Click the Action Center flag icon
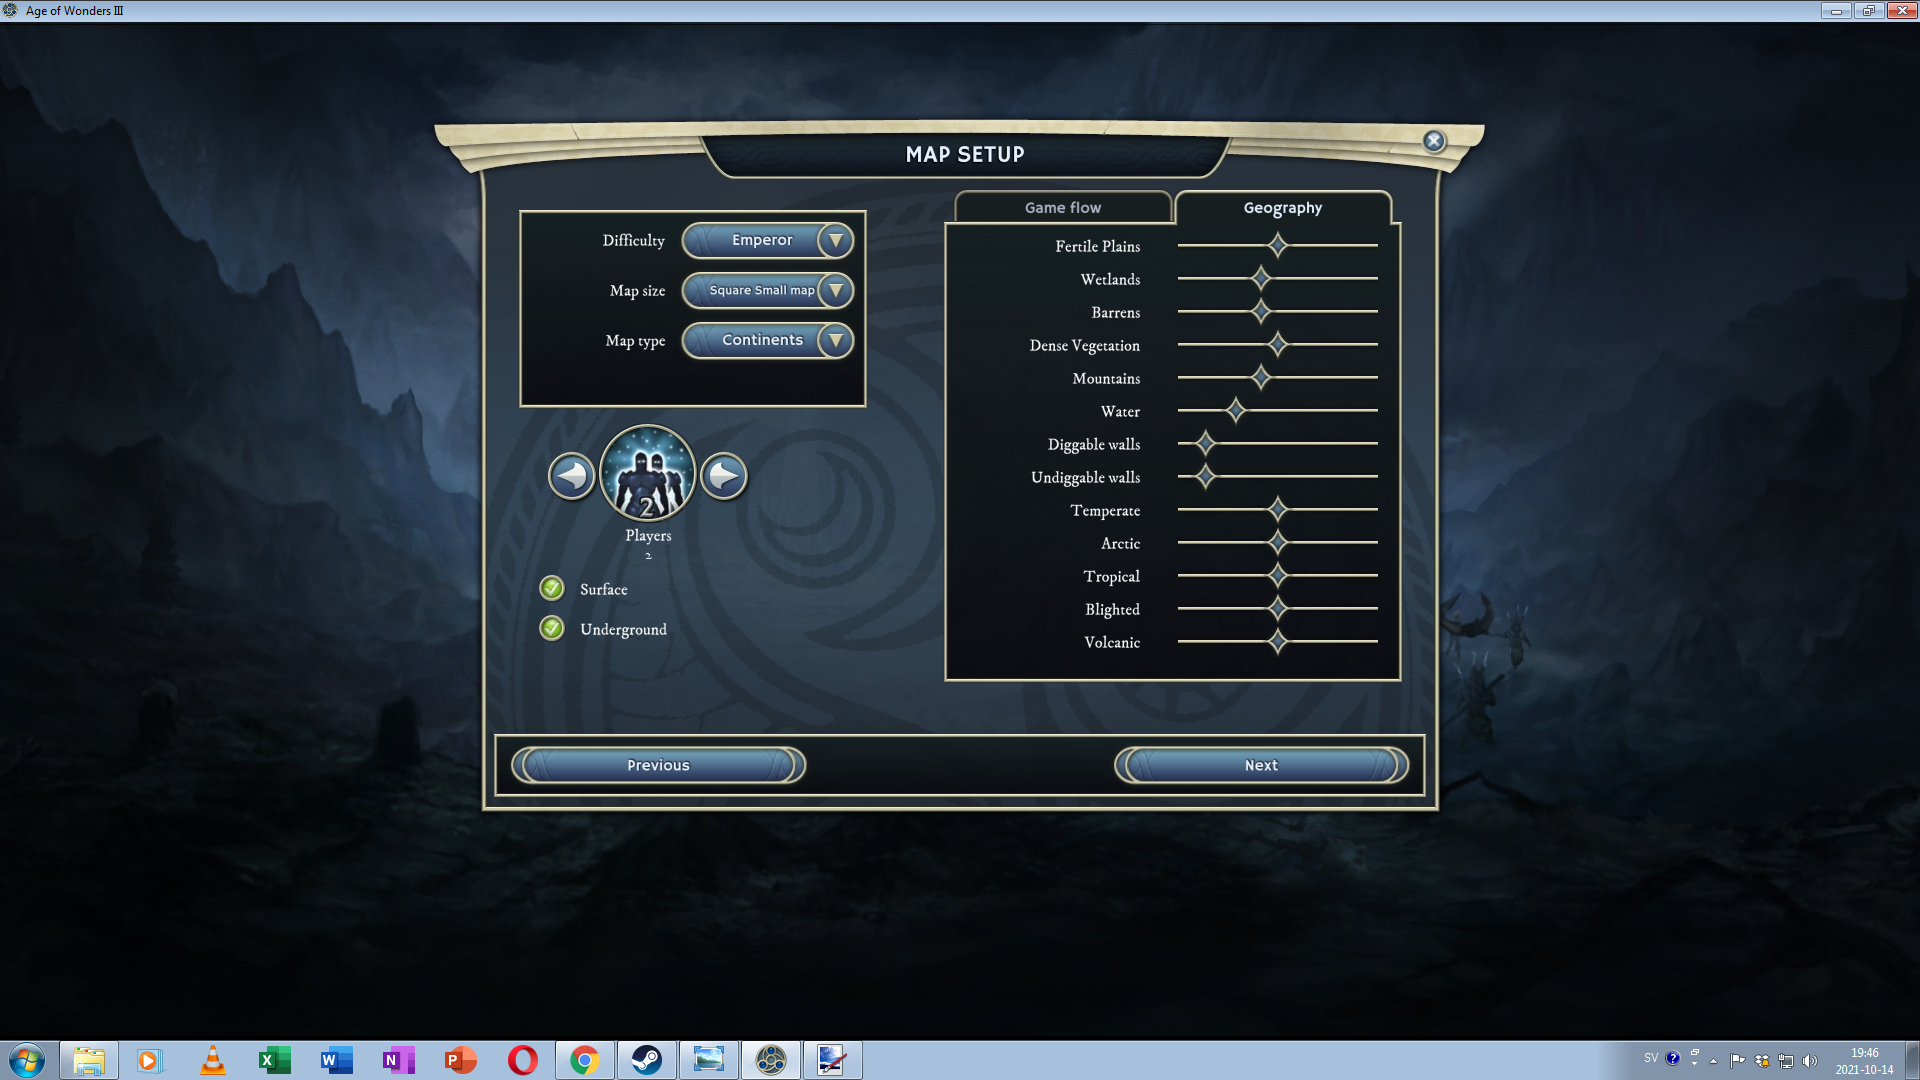The width and height of the screenshot is (1920, 1080). 1737,1061
